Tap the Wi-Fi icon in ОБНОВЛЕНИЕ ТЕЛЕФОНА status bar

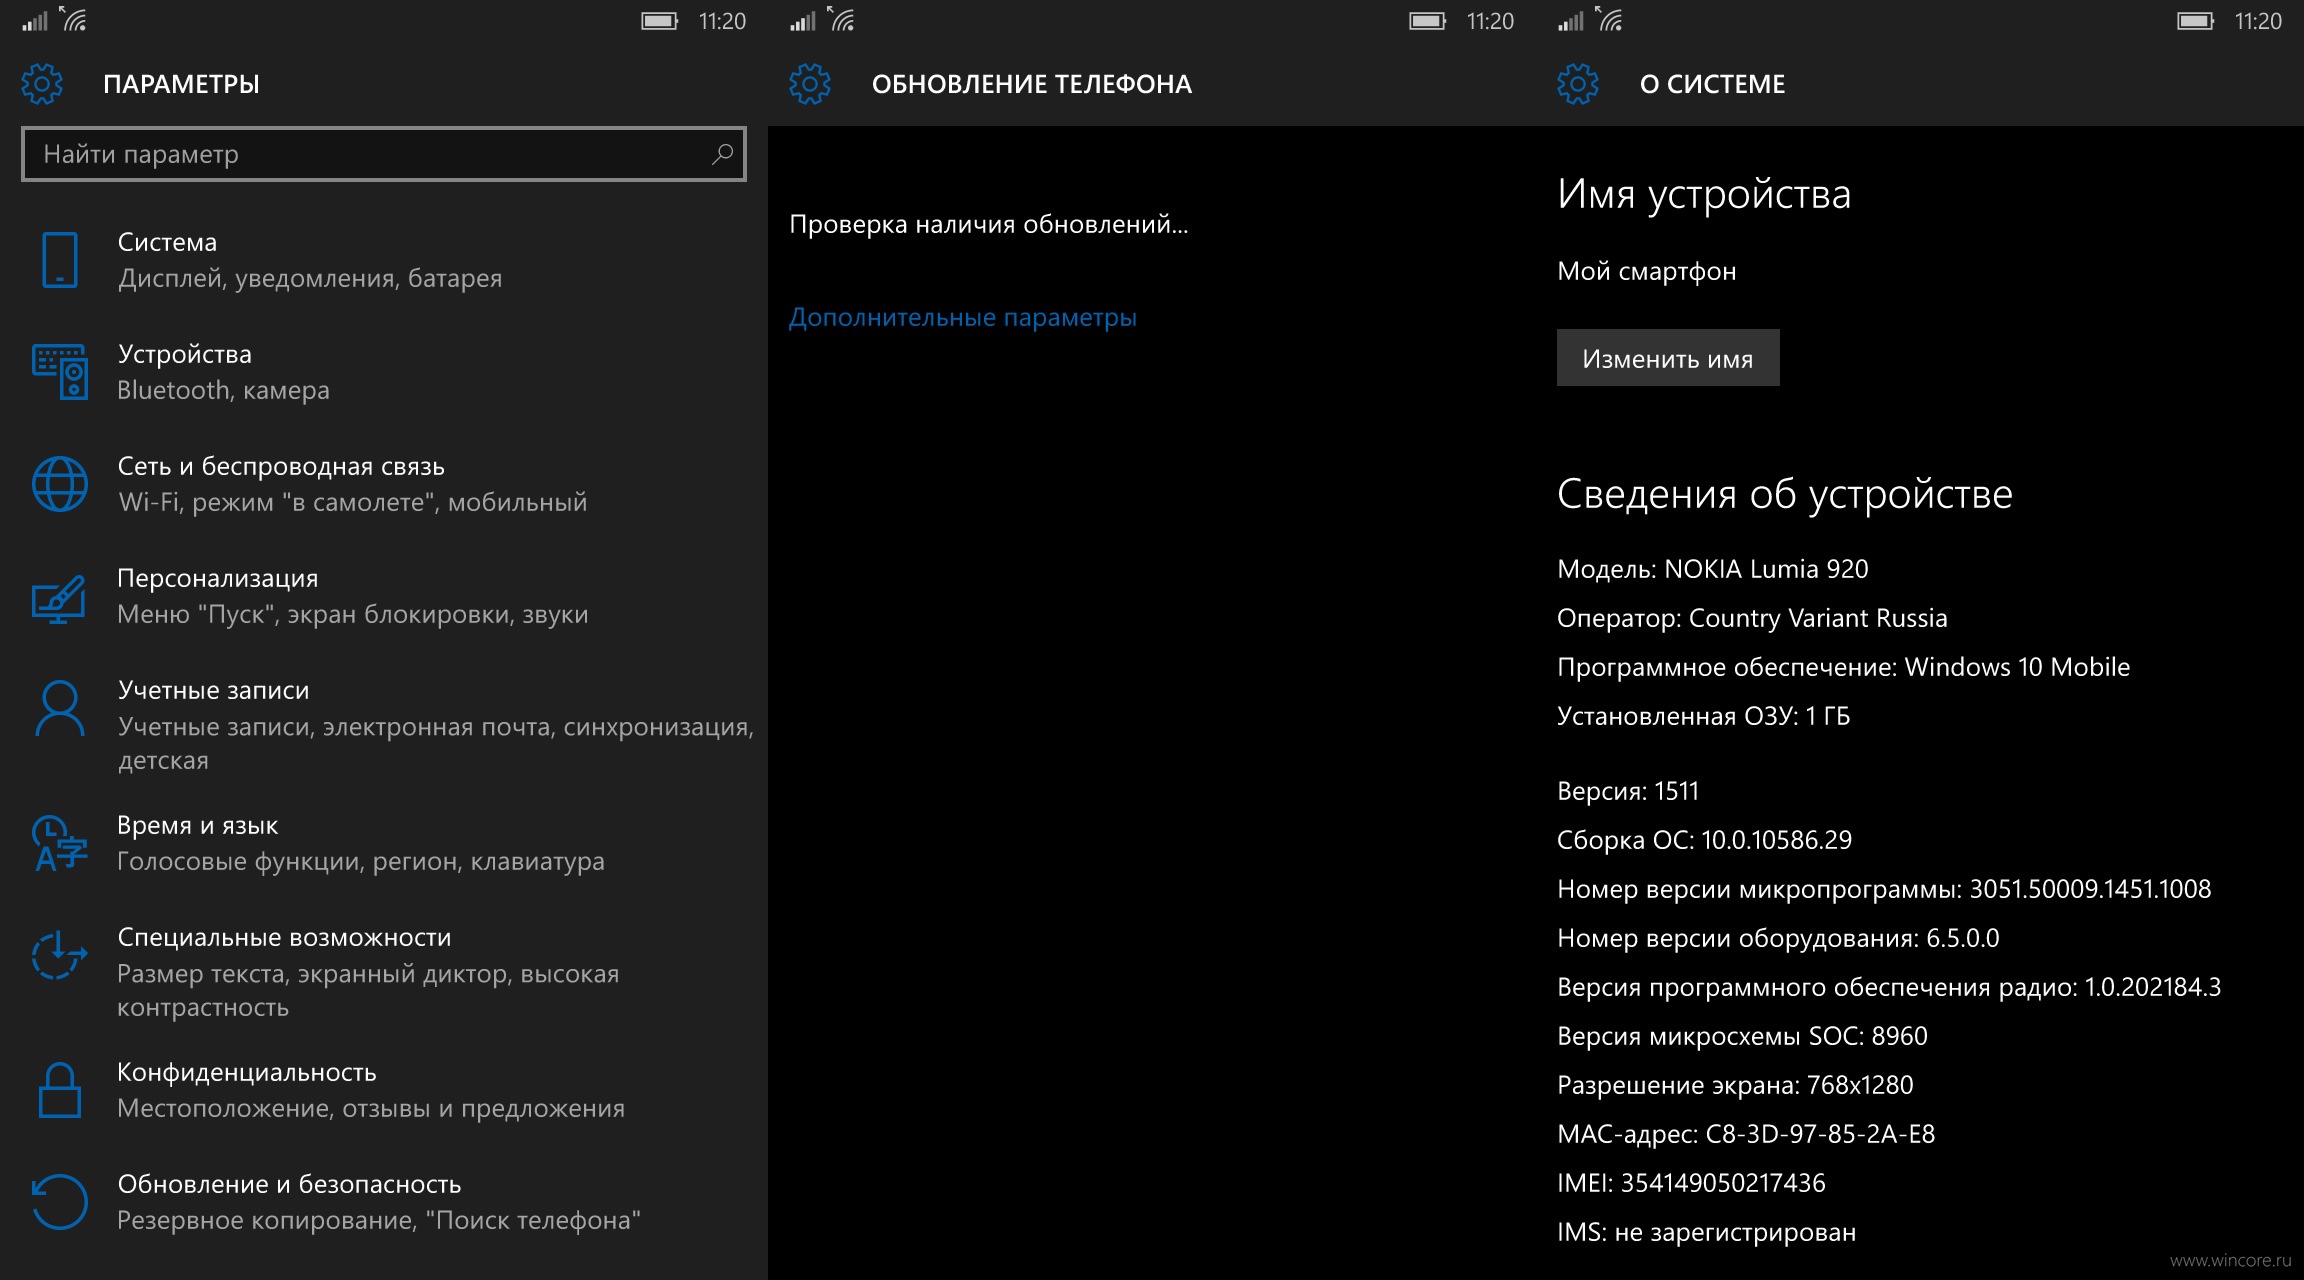coord(841,19)
